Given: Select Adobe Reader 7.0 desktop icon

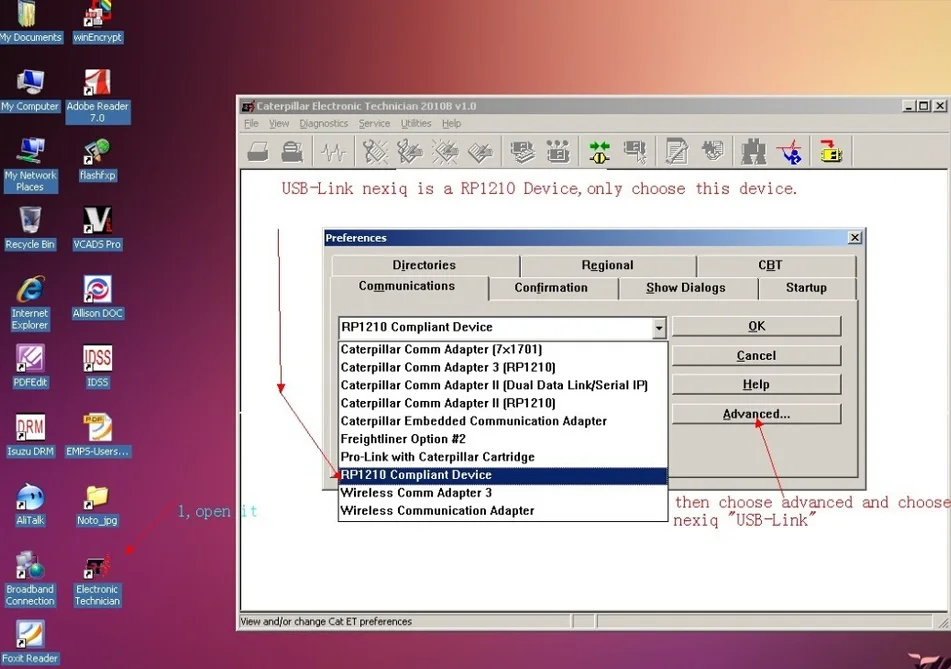Looking at the screenshot, I should 98,96.
